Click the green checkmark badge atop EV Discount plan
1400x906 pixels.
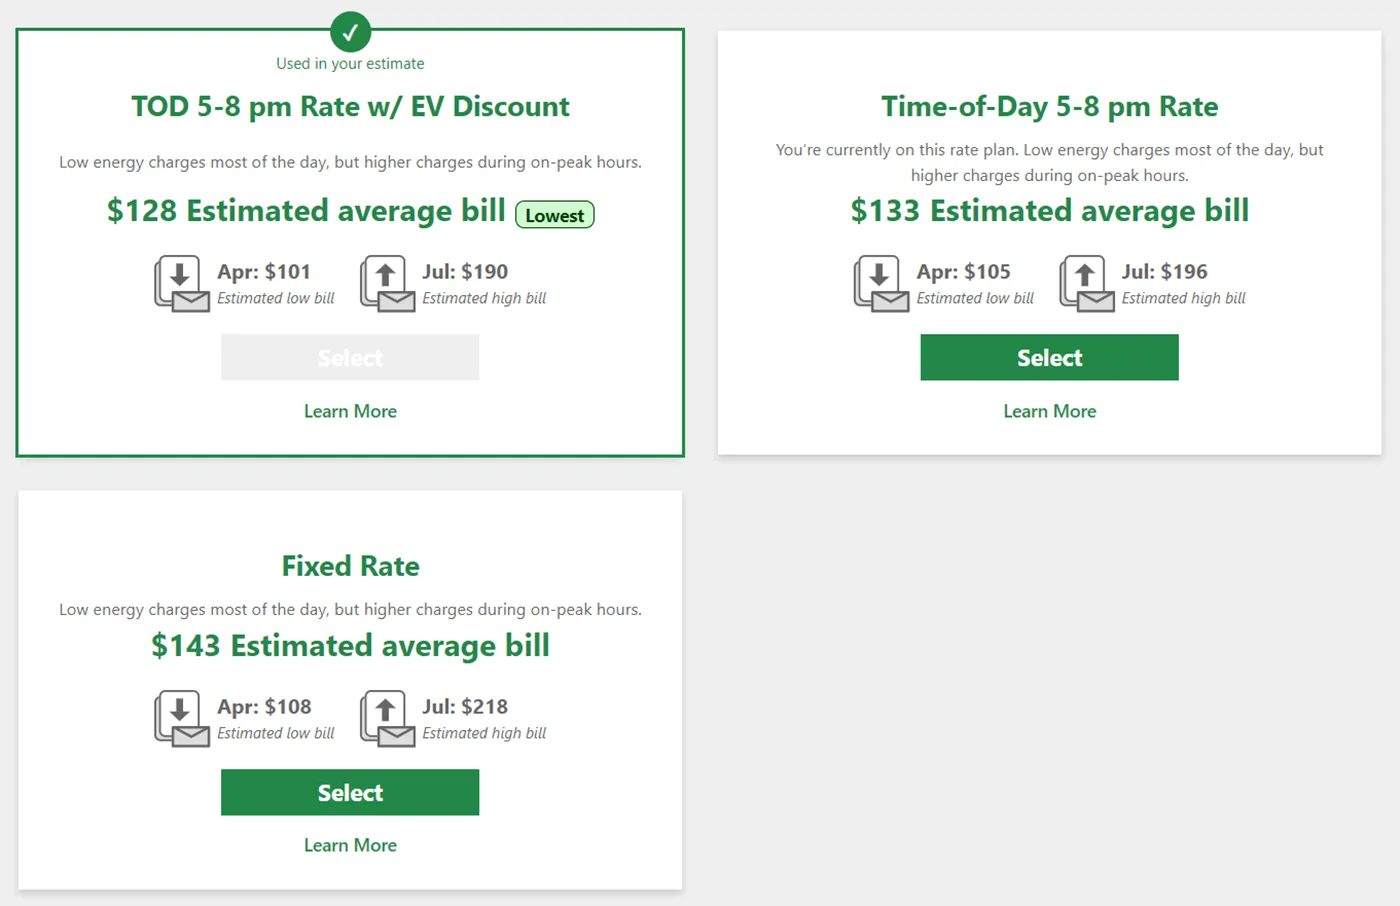click(350, 32)
